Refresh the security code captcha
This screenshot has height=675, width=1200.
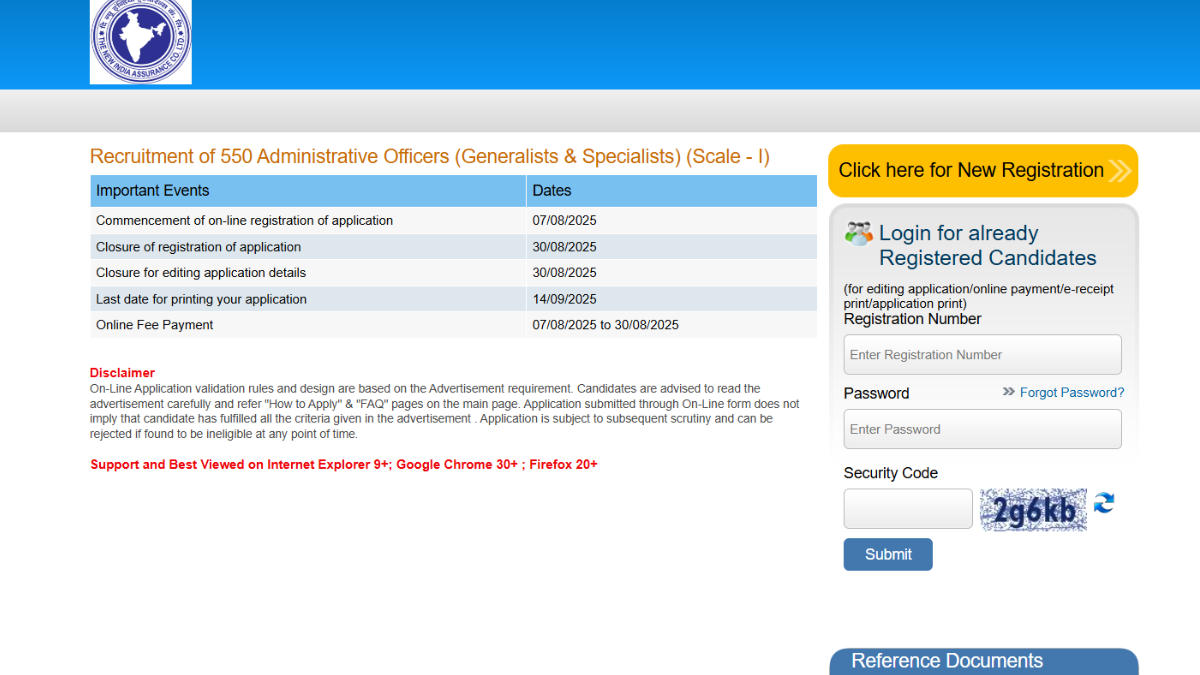click(1104, 503)
